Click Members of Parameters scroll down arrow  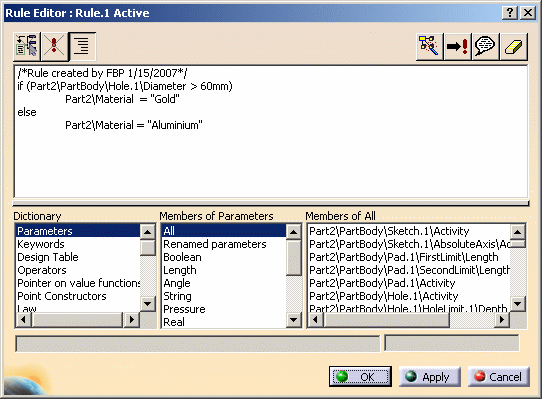pyautogui.click(x=294, y=320)
